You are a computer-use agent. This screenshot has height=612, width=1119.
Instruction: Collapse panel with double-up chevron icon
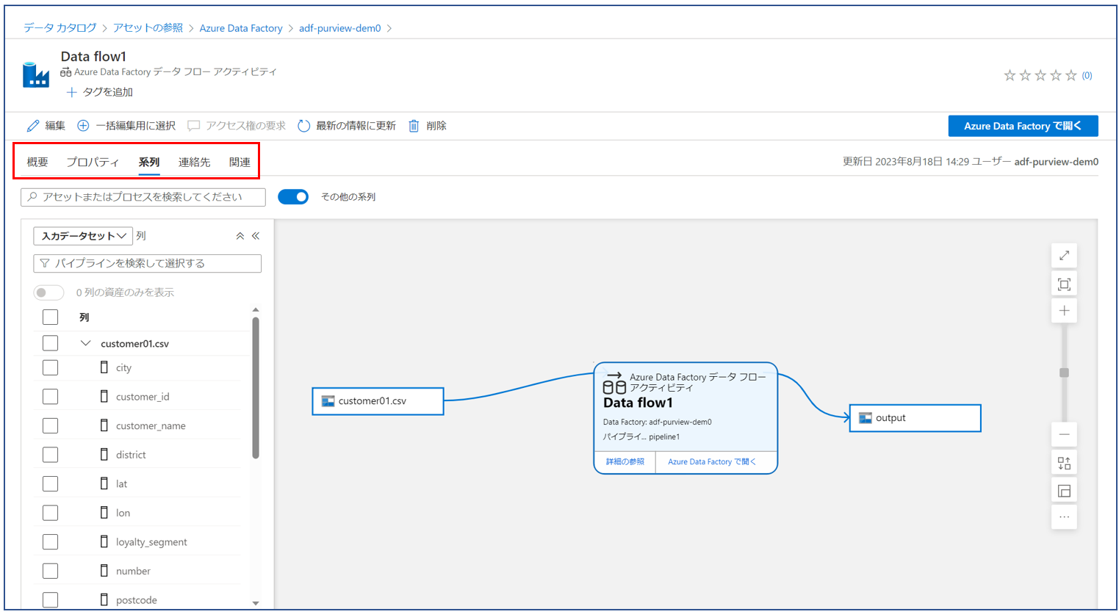click(240, 236)
